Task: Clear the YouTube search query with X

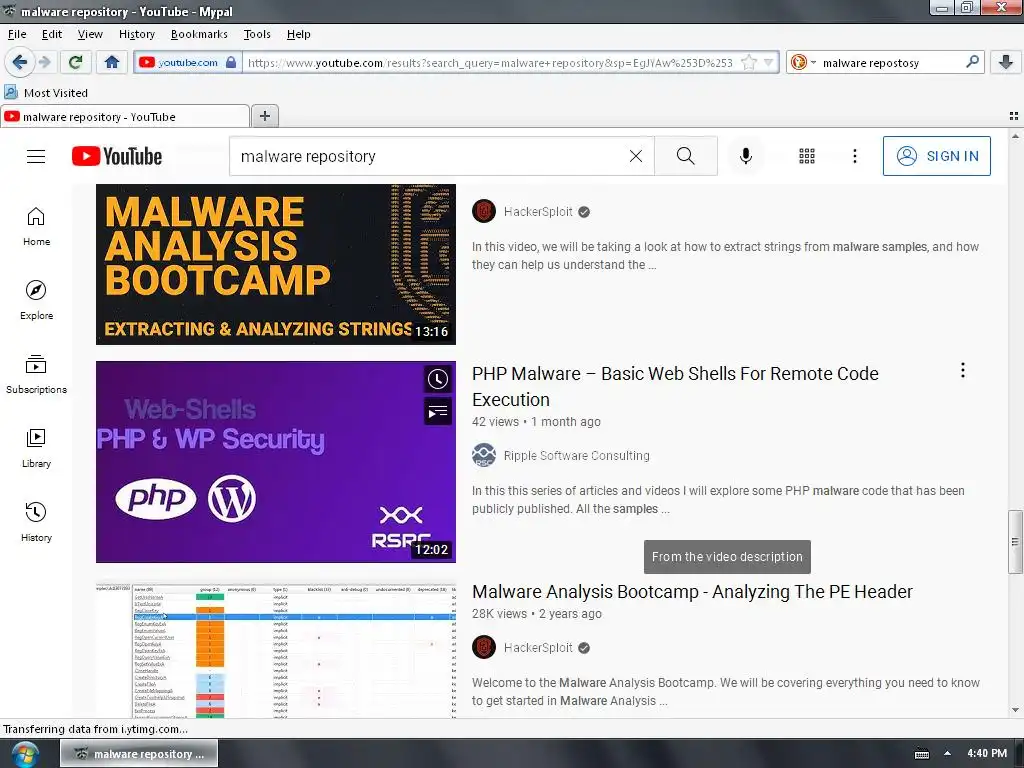Action: [x=635, y=156]
